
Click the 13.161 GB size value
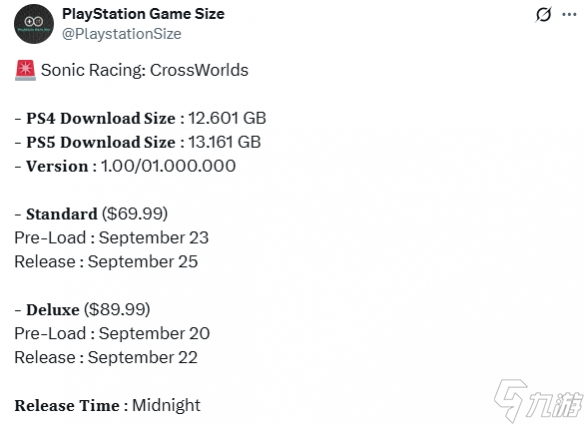click(x=225, y=142)
